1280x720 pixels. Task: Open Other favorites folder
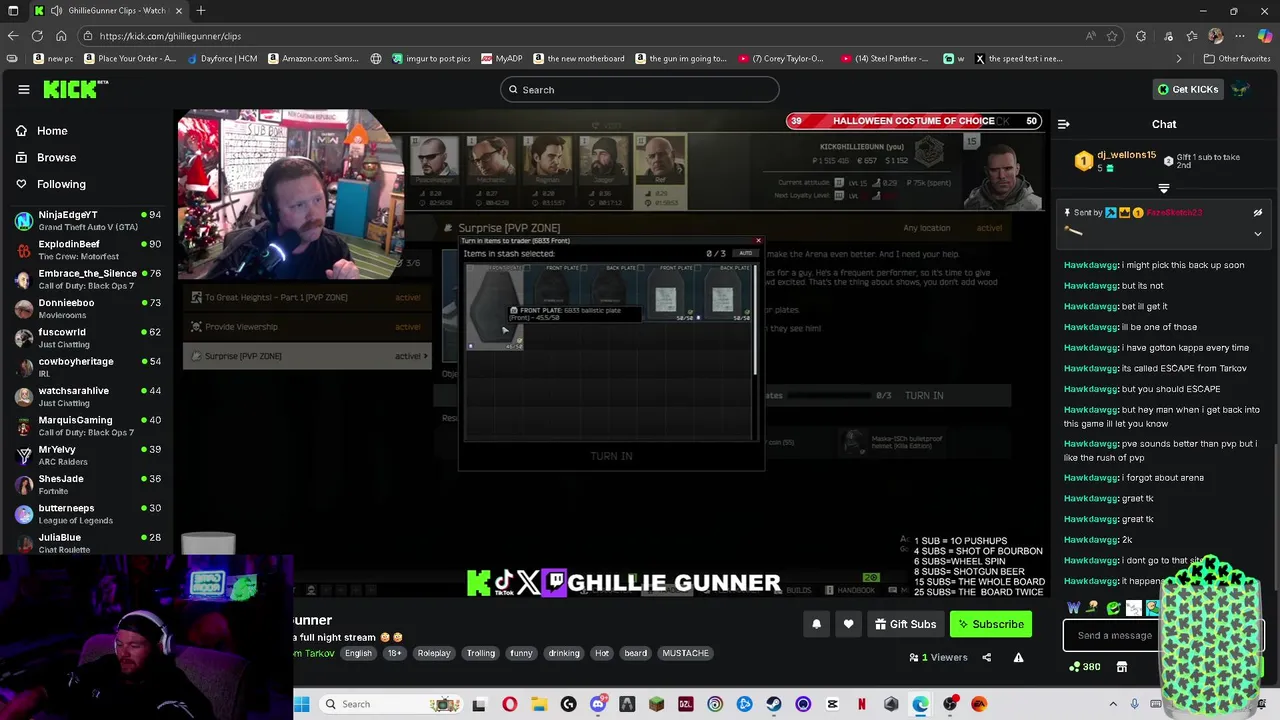coord(1237,59)
